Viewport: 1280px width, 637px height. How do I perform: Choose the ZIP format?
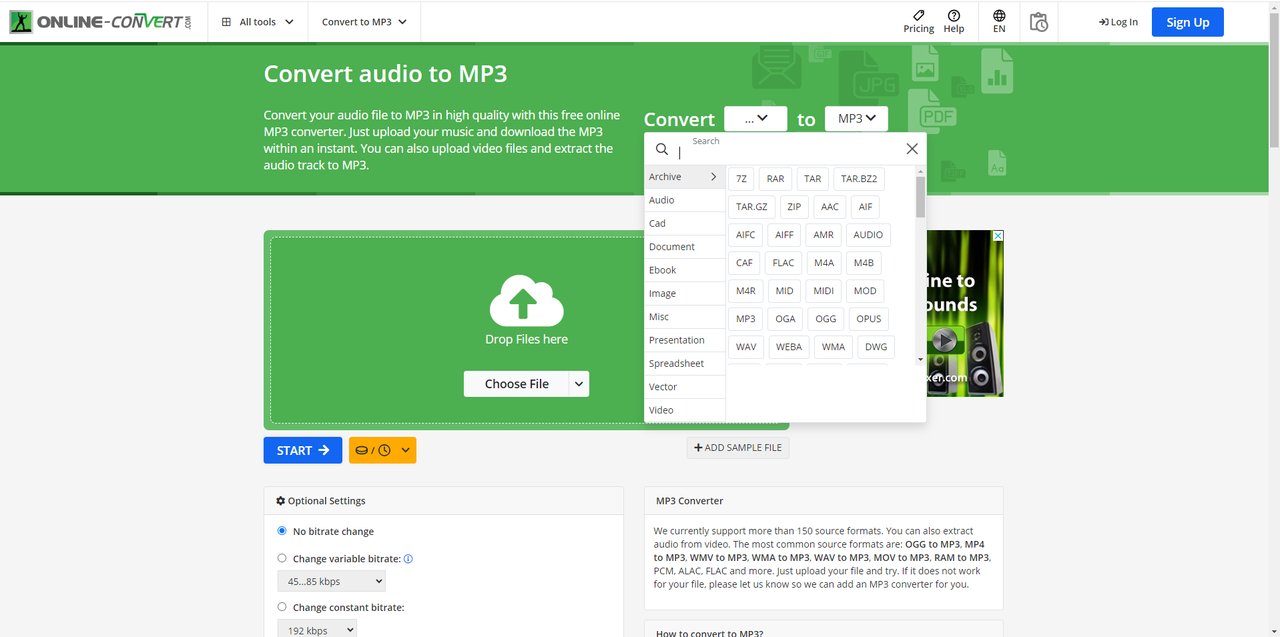coord(794,207)
